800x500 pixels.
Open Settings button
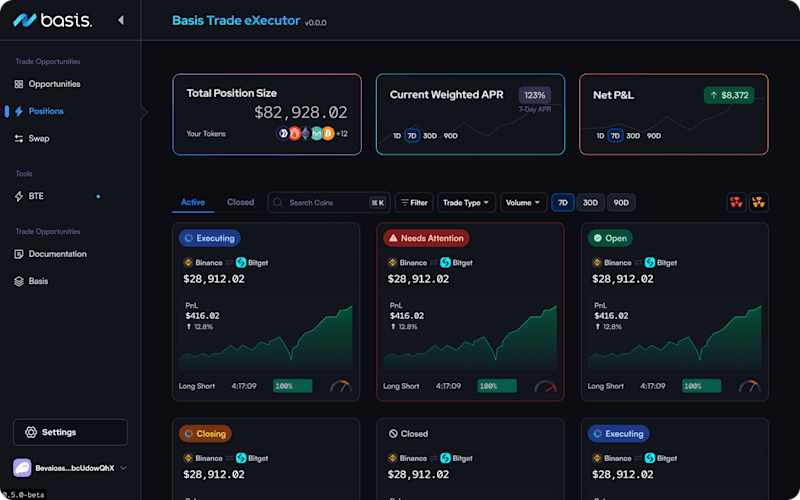click(70, 432)
